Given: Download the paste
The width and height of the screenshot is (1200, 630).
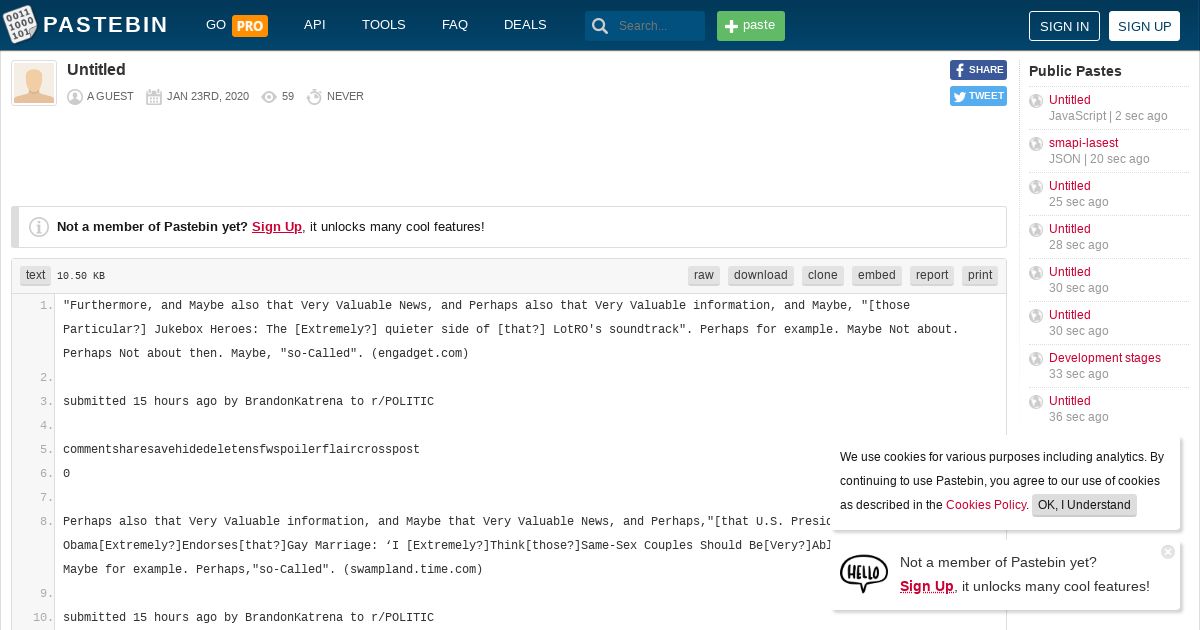Looking at the screenshot, I should tap(761, 275).
